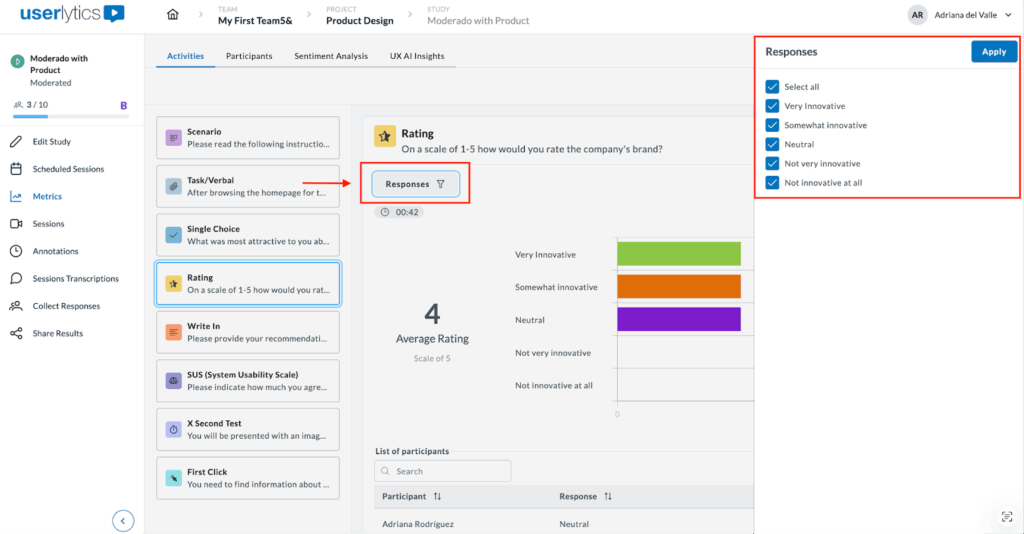Viewport: 1024px width, 534px height.
Task: Open Collect Responses in the sidebar
Action: (66, 306)
